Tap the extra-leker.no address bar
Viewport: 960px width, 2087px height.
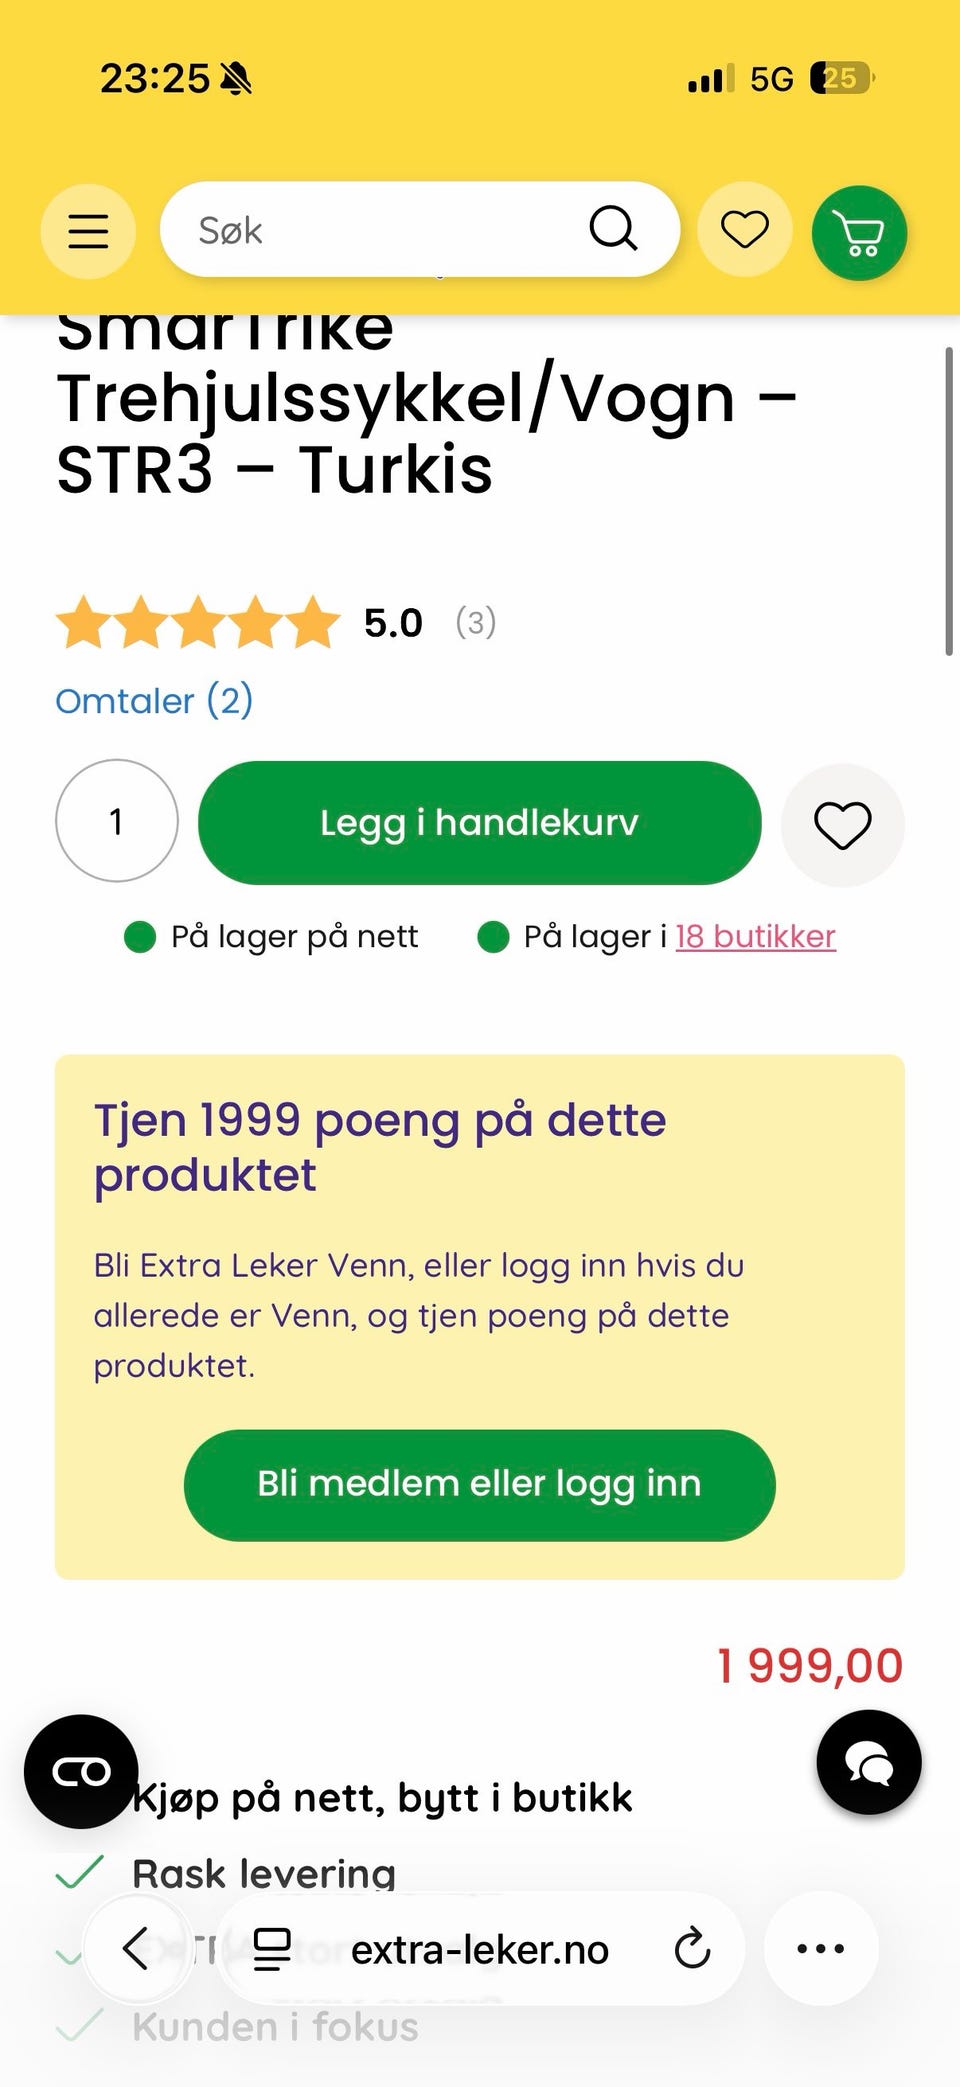[480, 1949]
